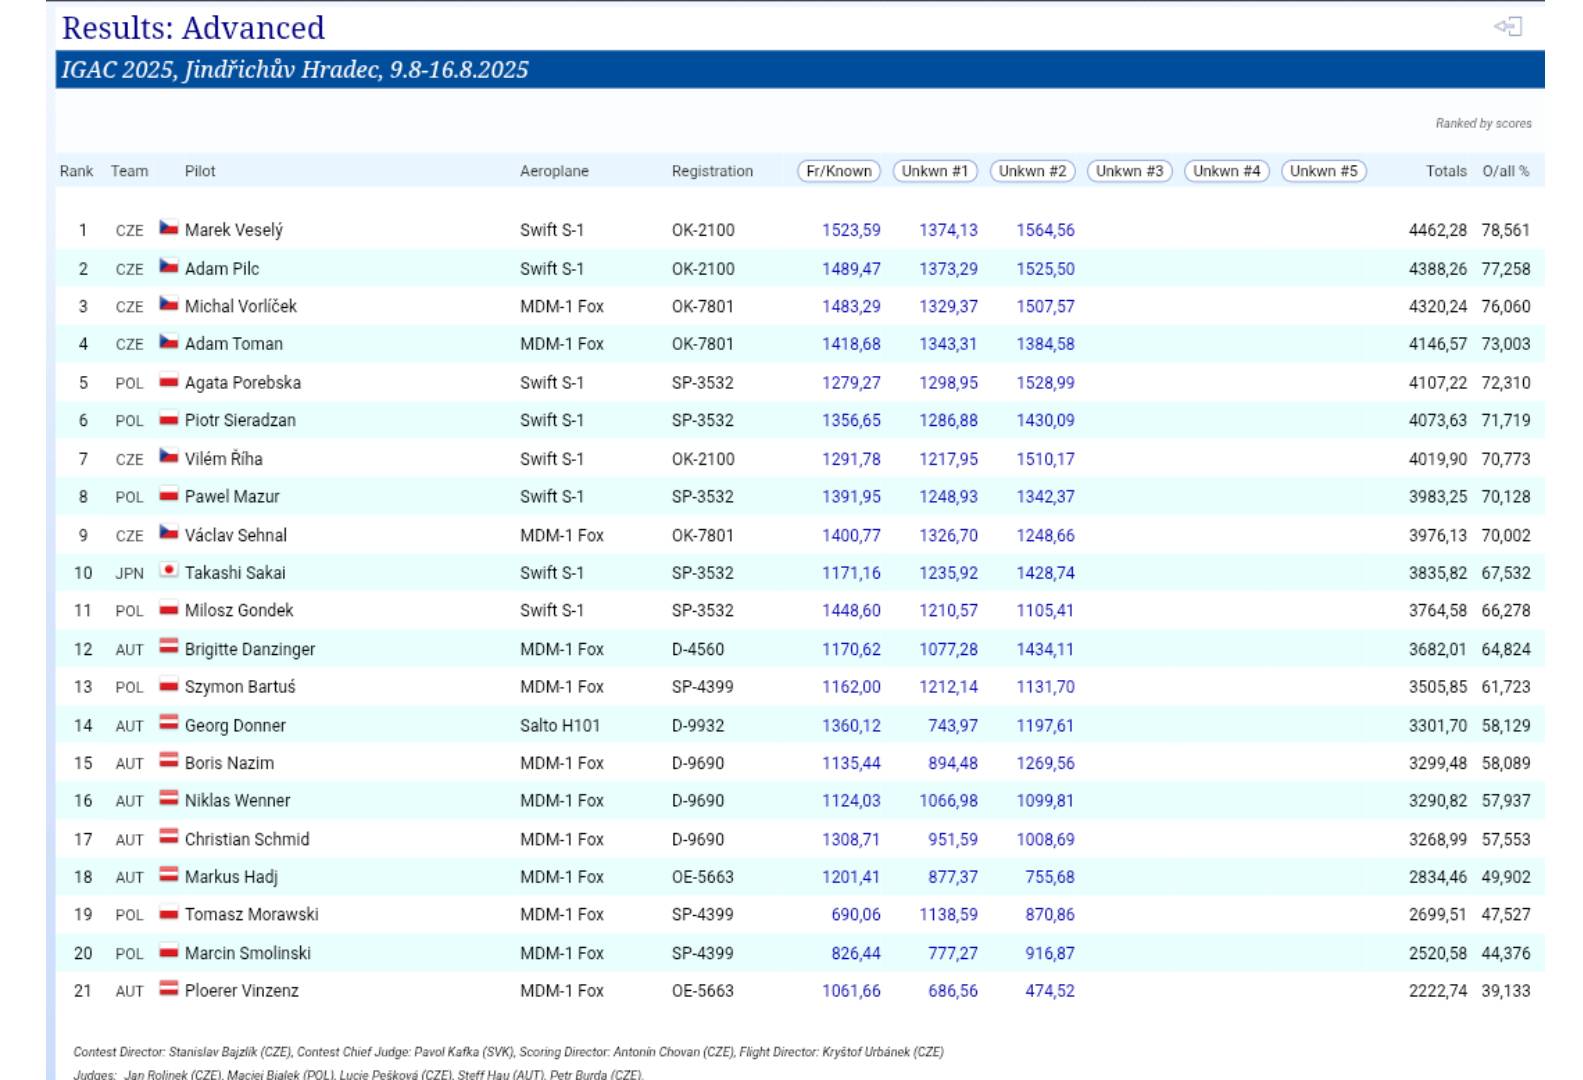Screen dimensions: 1583x1080
Task: Select the Unkwn #4 programme button
Action: [x=1226, y=171]
